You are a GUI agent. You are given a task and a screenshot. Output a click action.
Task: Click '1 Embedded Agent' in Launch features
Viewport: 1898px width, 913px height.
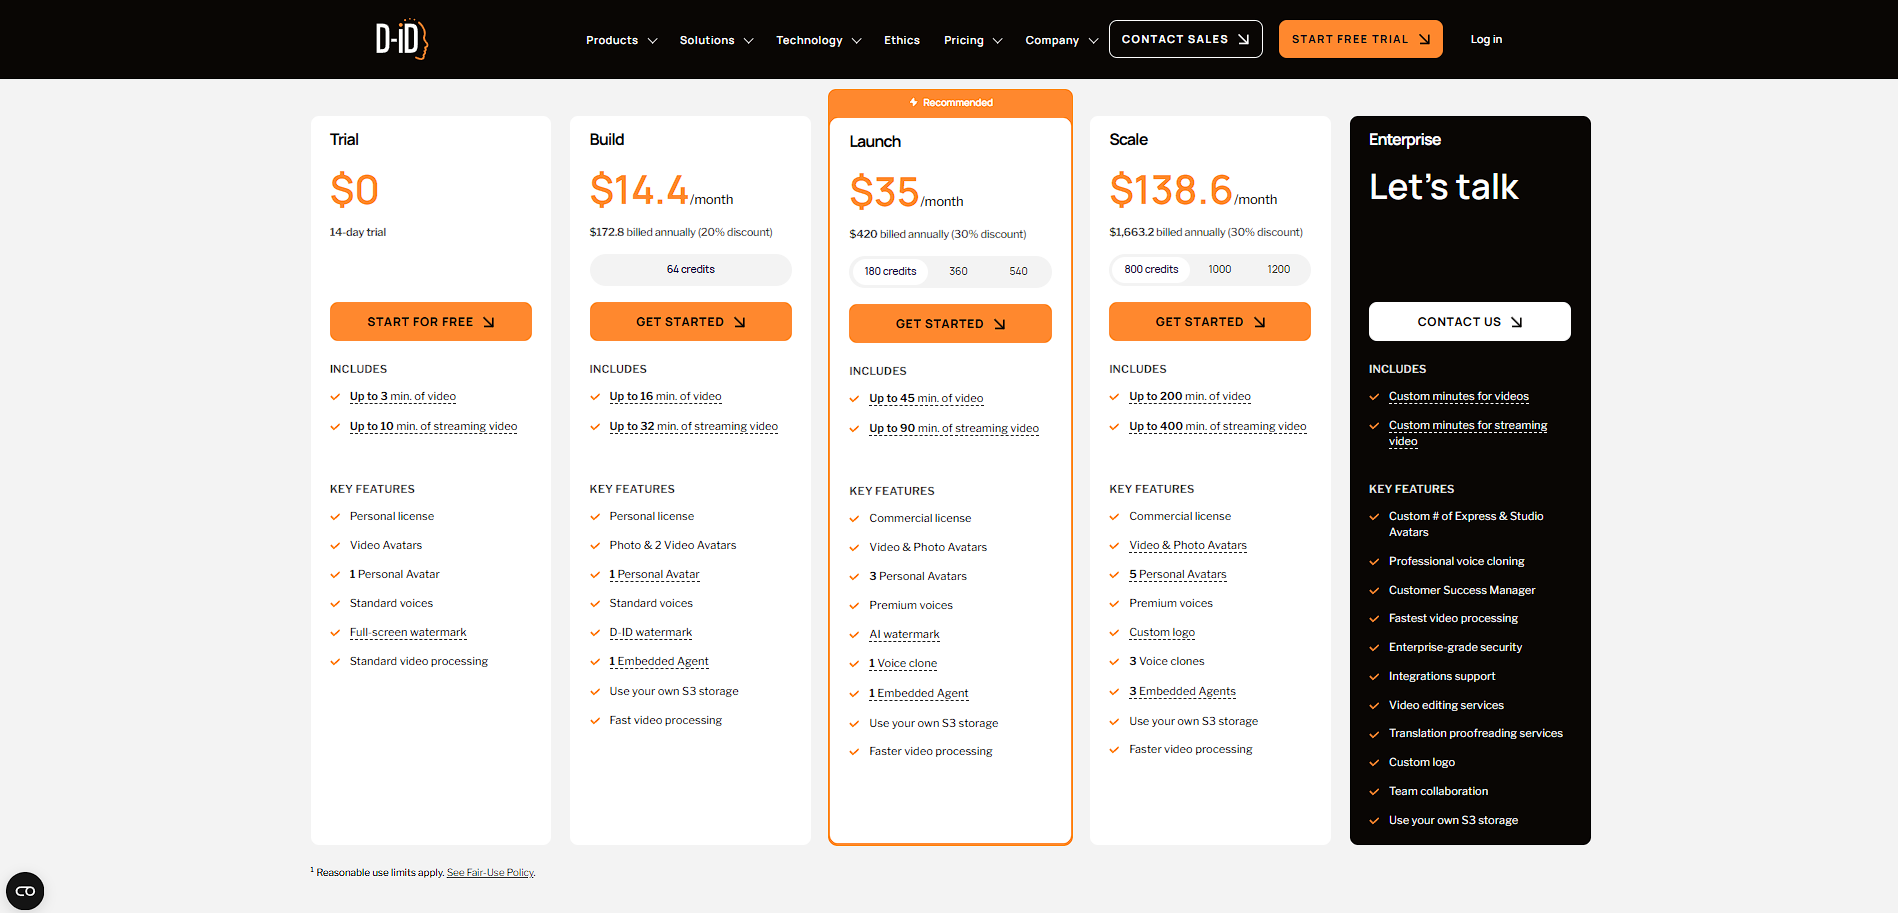[x=918, y=693]
